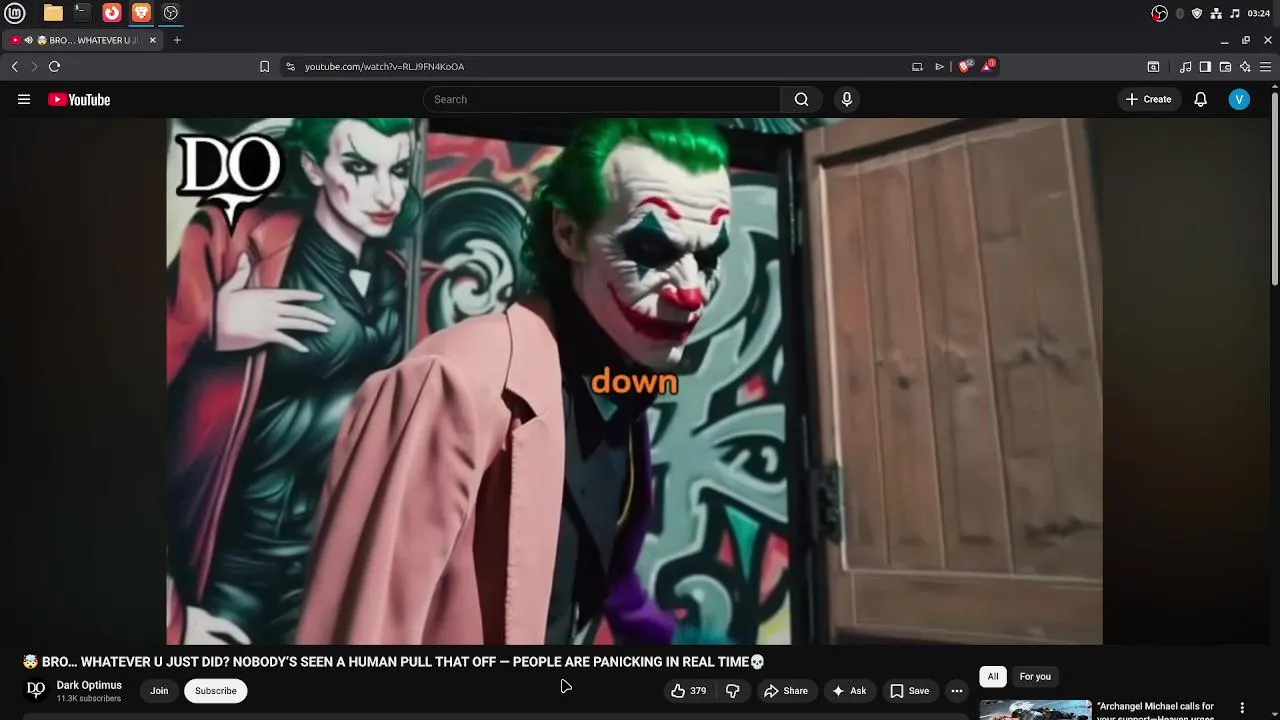Open the account avatar V menu
The height and width of the screenshot is (720, 1280).
point(1239,99)
